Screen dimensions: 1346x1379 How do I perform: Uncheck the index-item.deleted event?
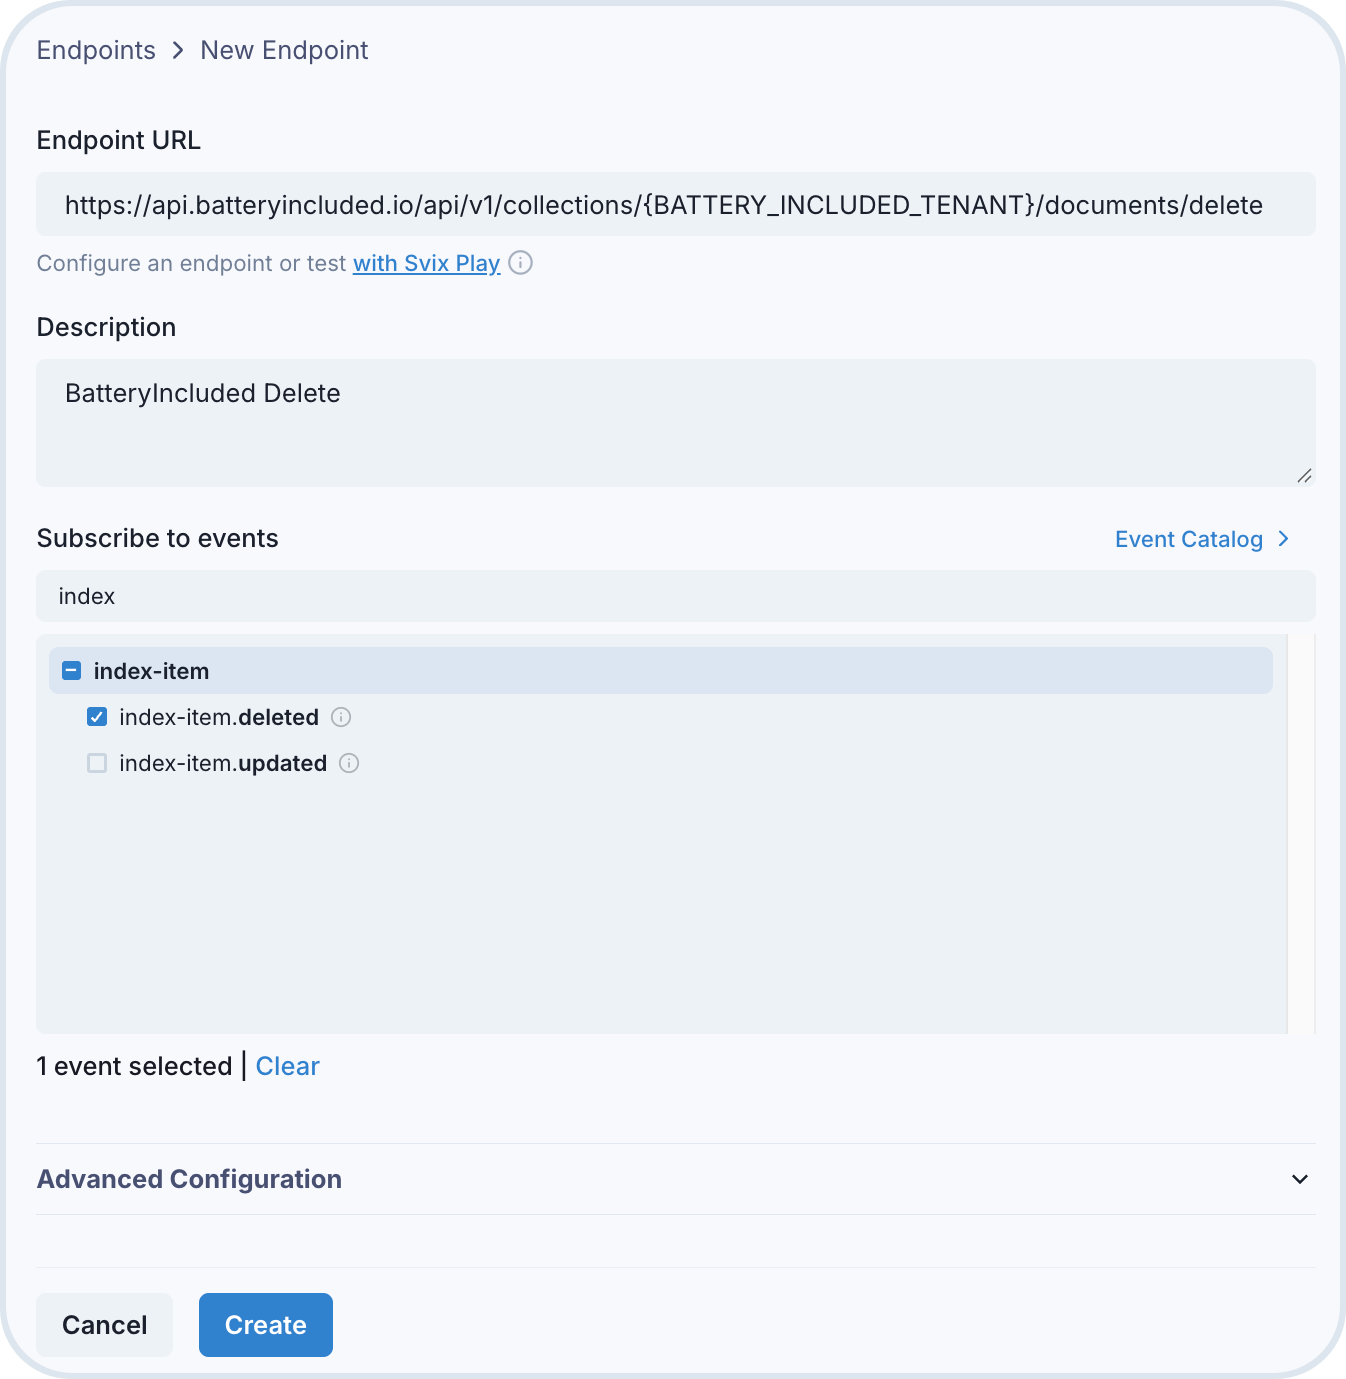[x=97, y=717]
